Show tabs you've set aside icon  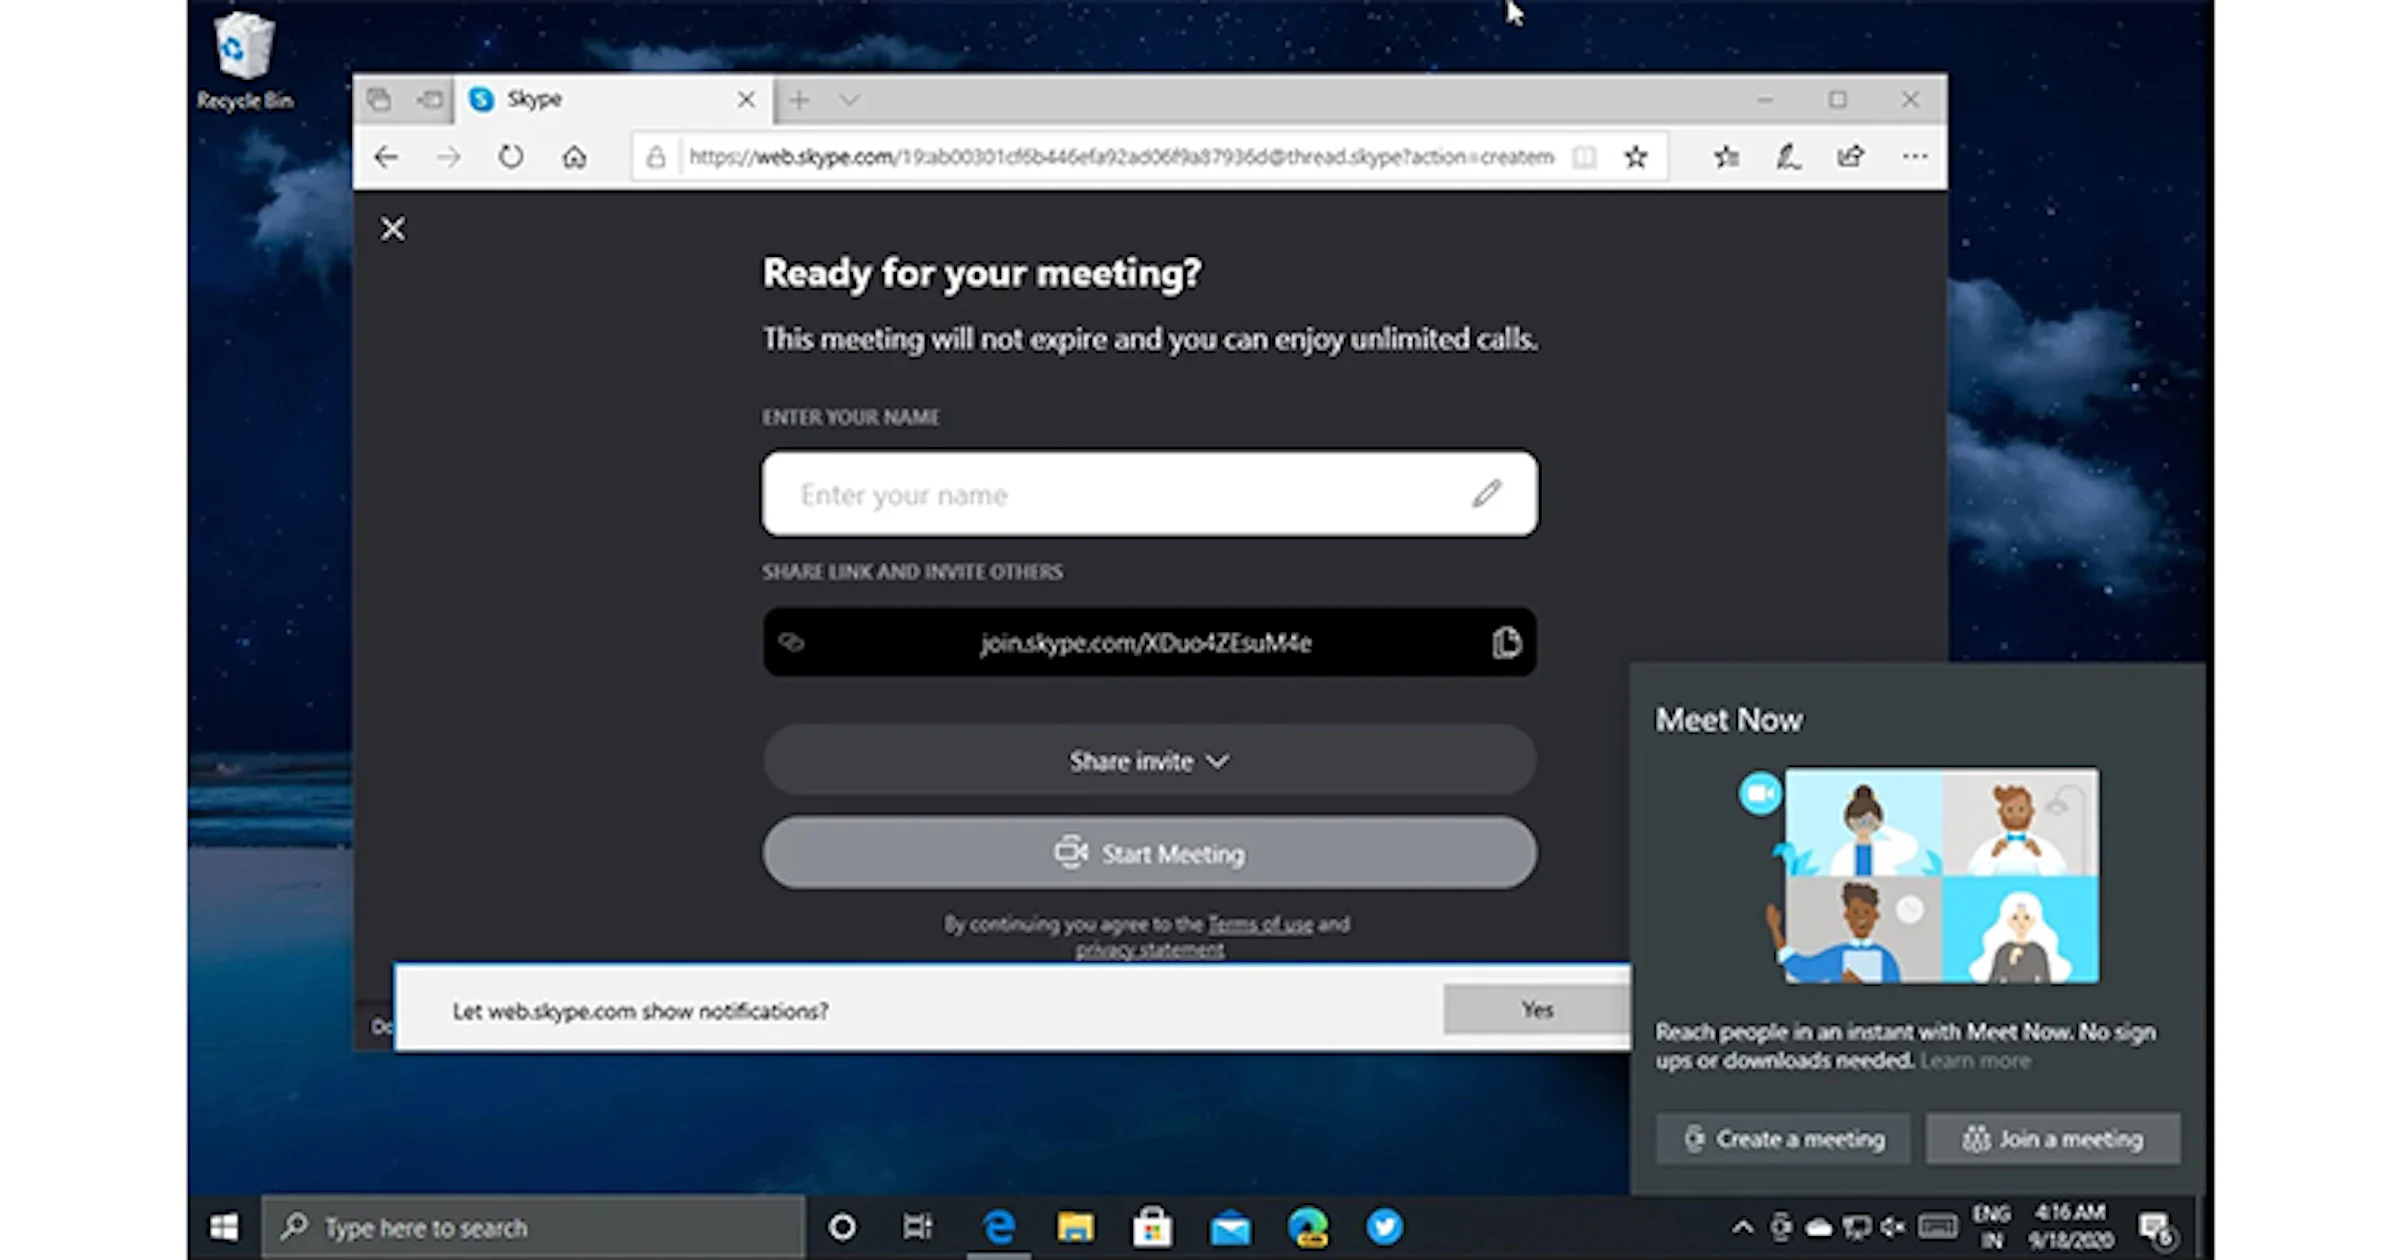coord(379,100)
